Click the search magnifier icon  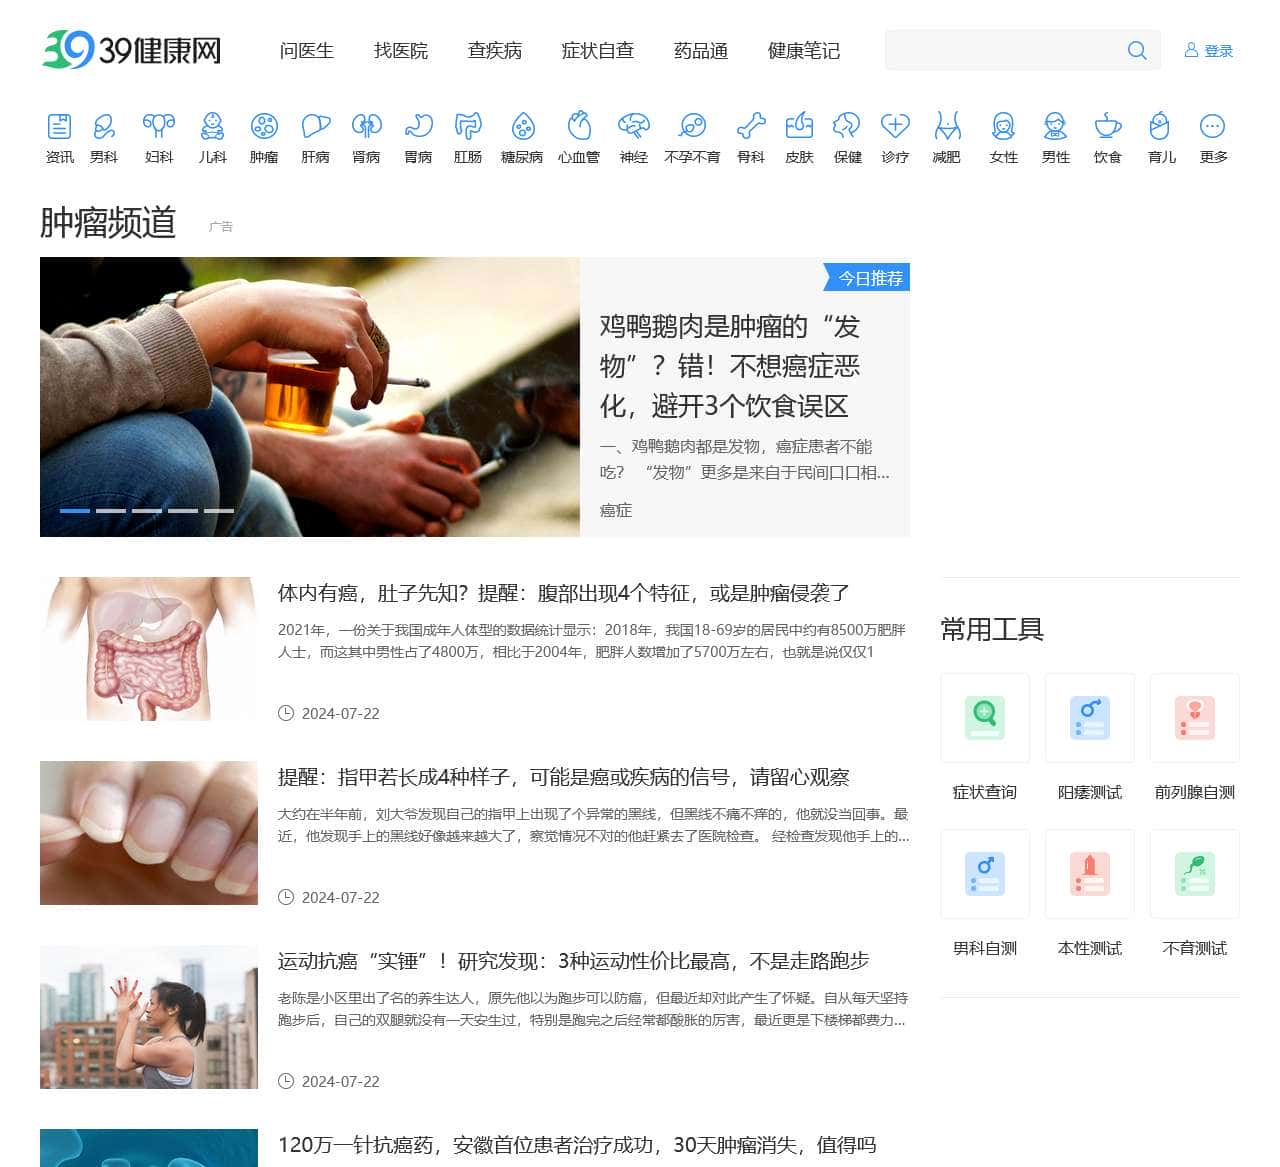coord(1137,50)
